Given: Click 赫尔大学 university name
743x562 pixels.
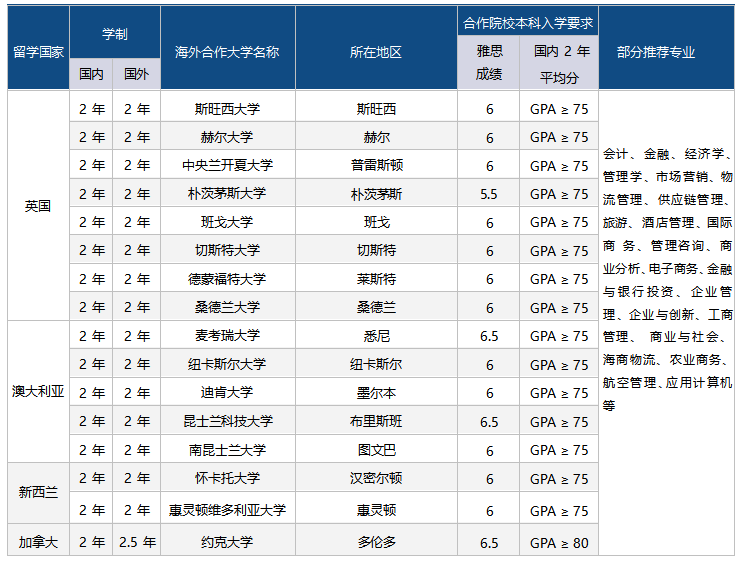Looking at the screenshot, I should 227,137.
